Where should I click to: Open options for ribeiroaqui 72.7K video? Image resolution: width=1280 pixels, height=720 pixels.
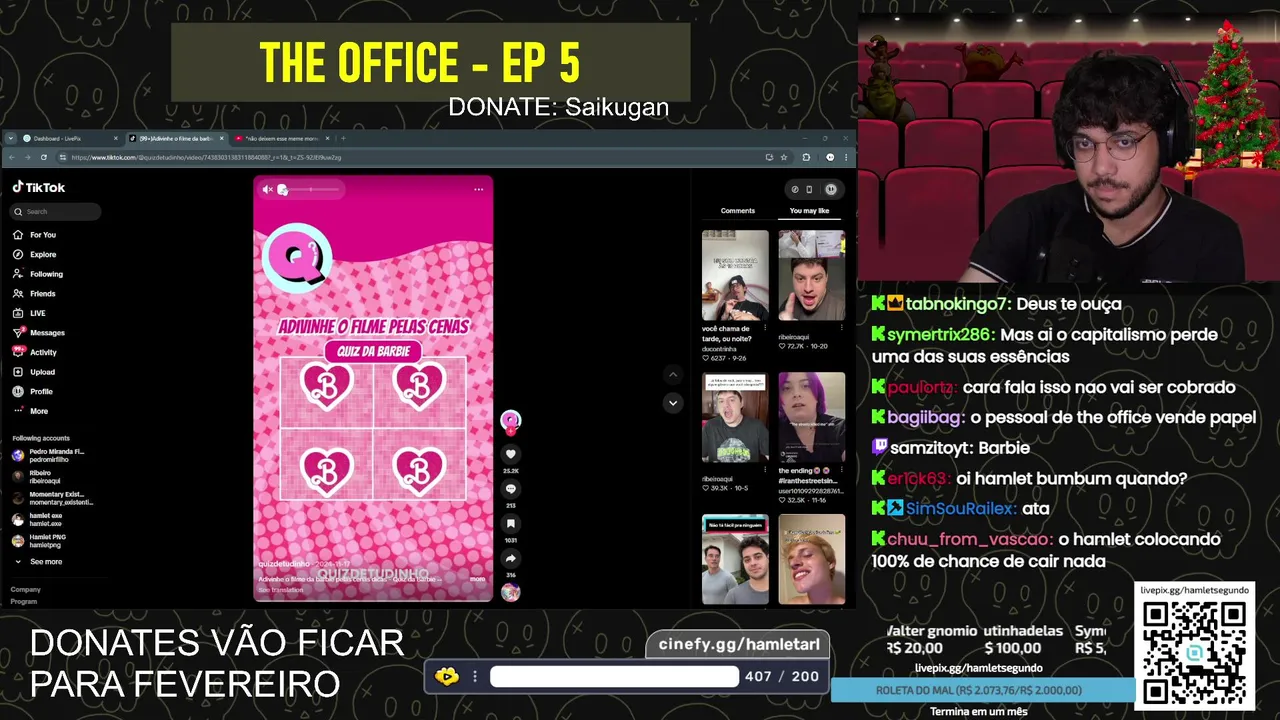coord(841,328)
